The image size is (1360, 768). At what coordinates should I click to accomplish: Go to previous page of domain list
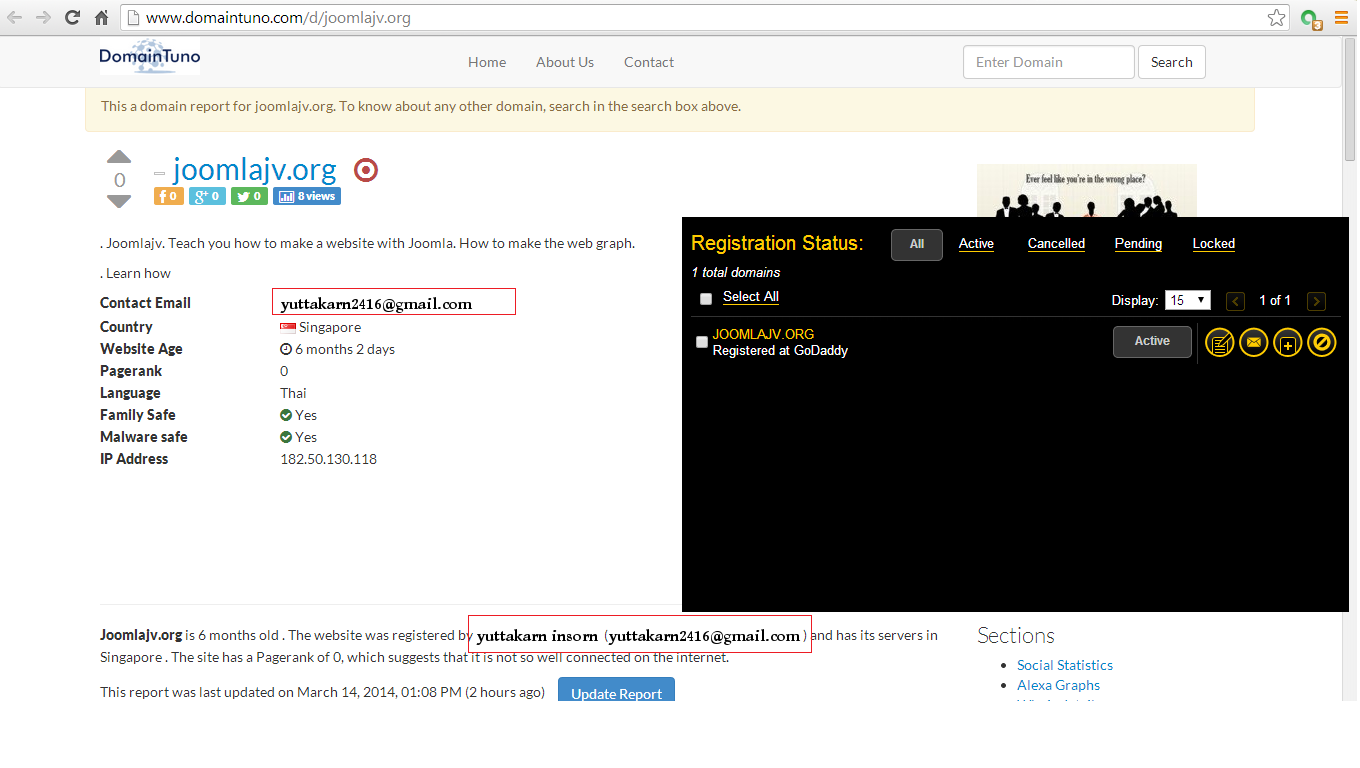pyautogui.click(x=1236, y=301)
